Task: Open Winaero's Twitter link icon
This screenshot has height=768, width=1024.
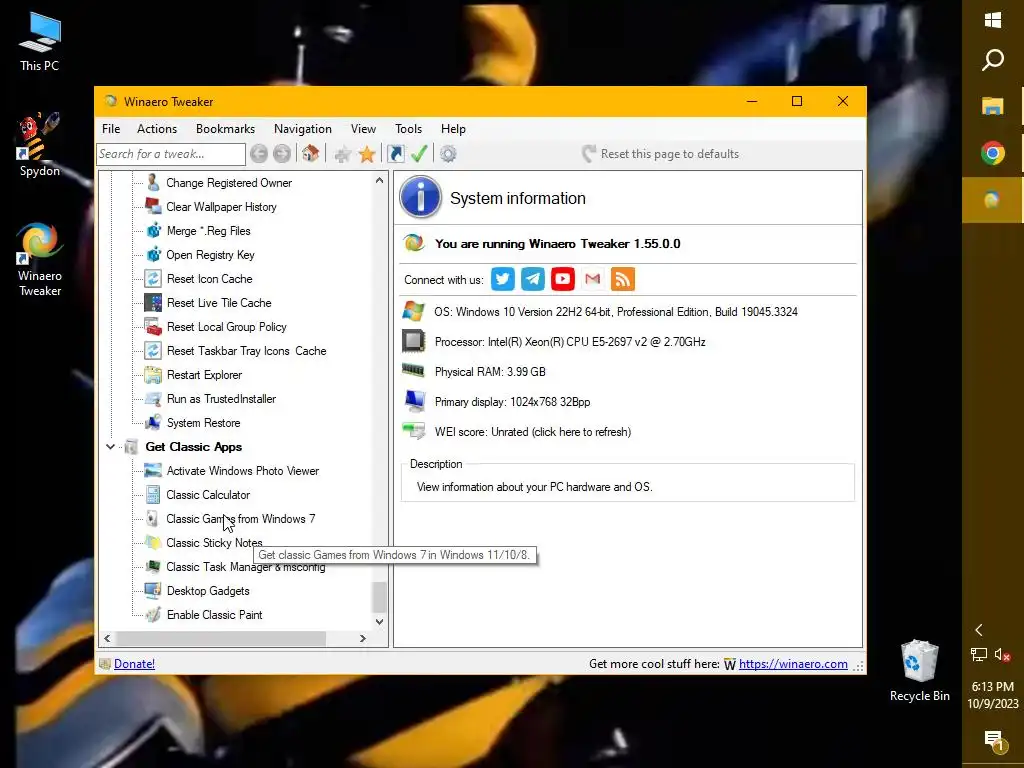Action: click(x=503, y=280)
